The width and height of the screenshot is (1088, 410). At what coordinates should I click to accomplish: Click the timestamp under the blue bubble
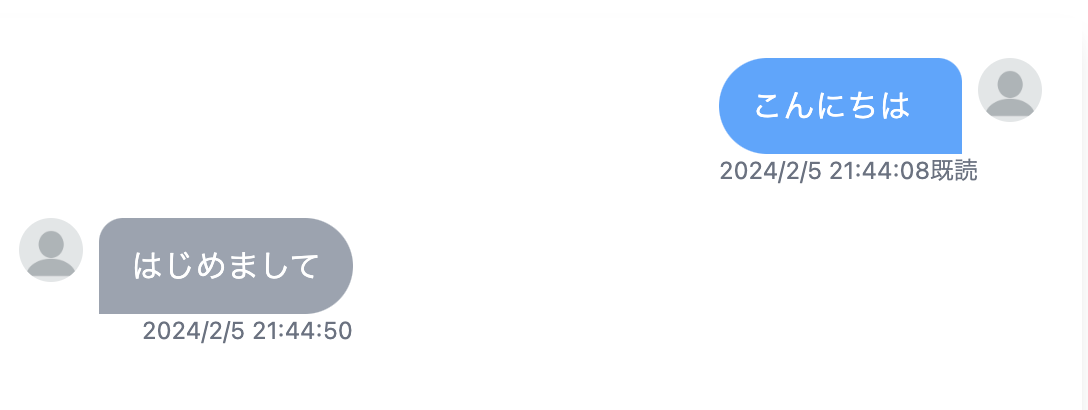(824, 171)
